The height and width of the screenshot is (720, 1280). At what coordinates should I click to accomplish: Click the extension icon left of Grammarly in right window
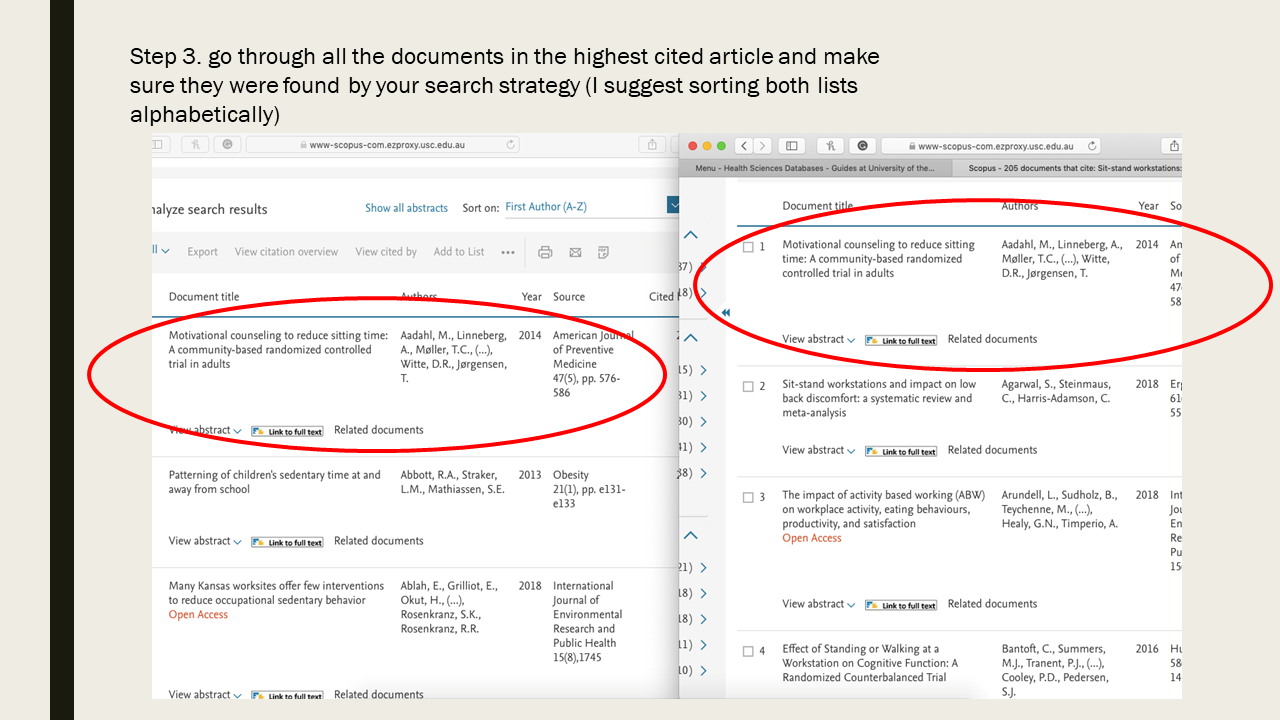(x=831, y=146)
